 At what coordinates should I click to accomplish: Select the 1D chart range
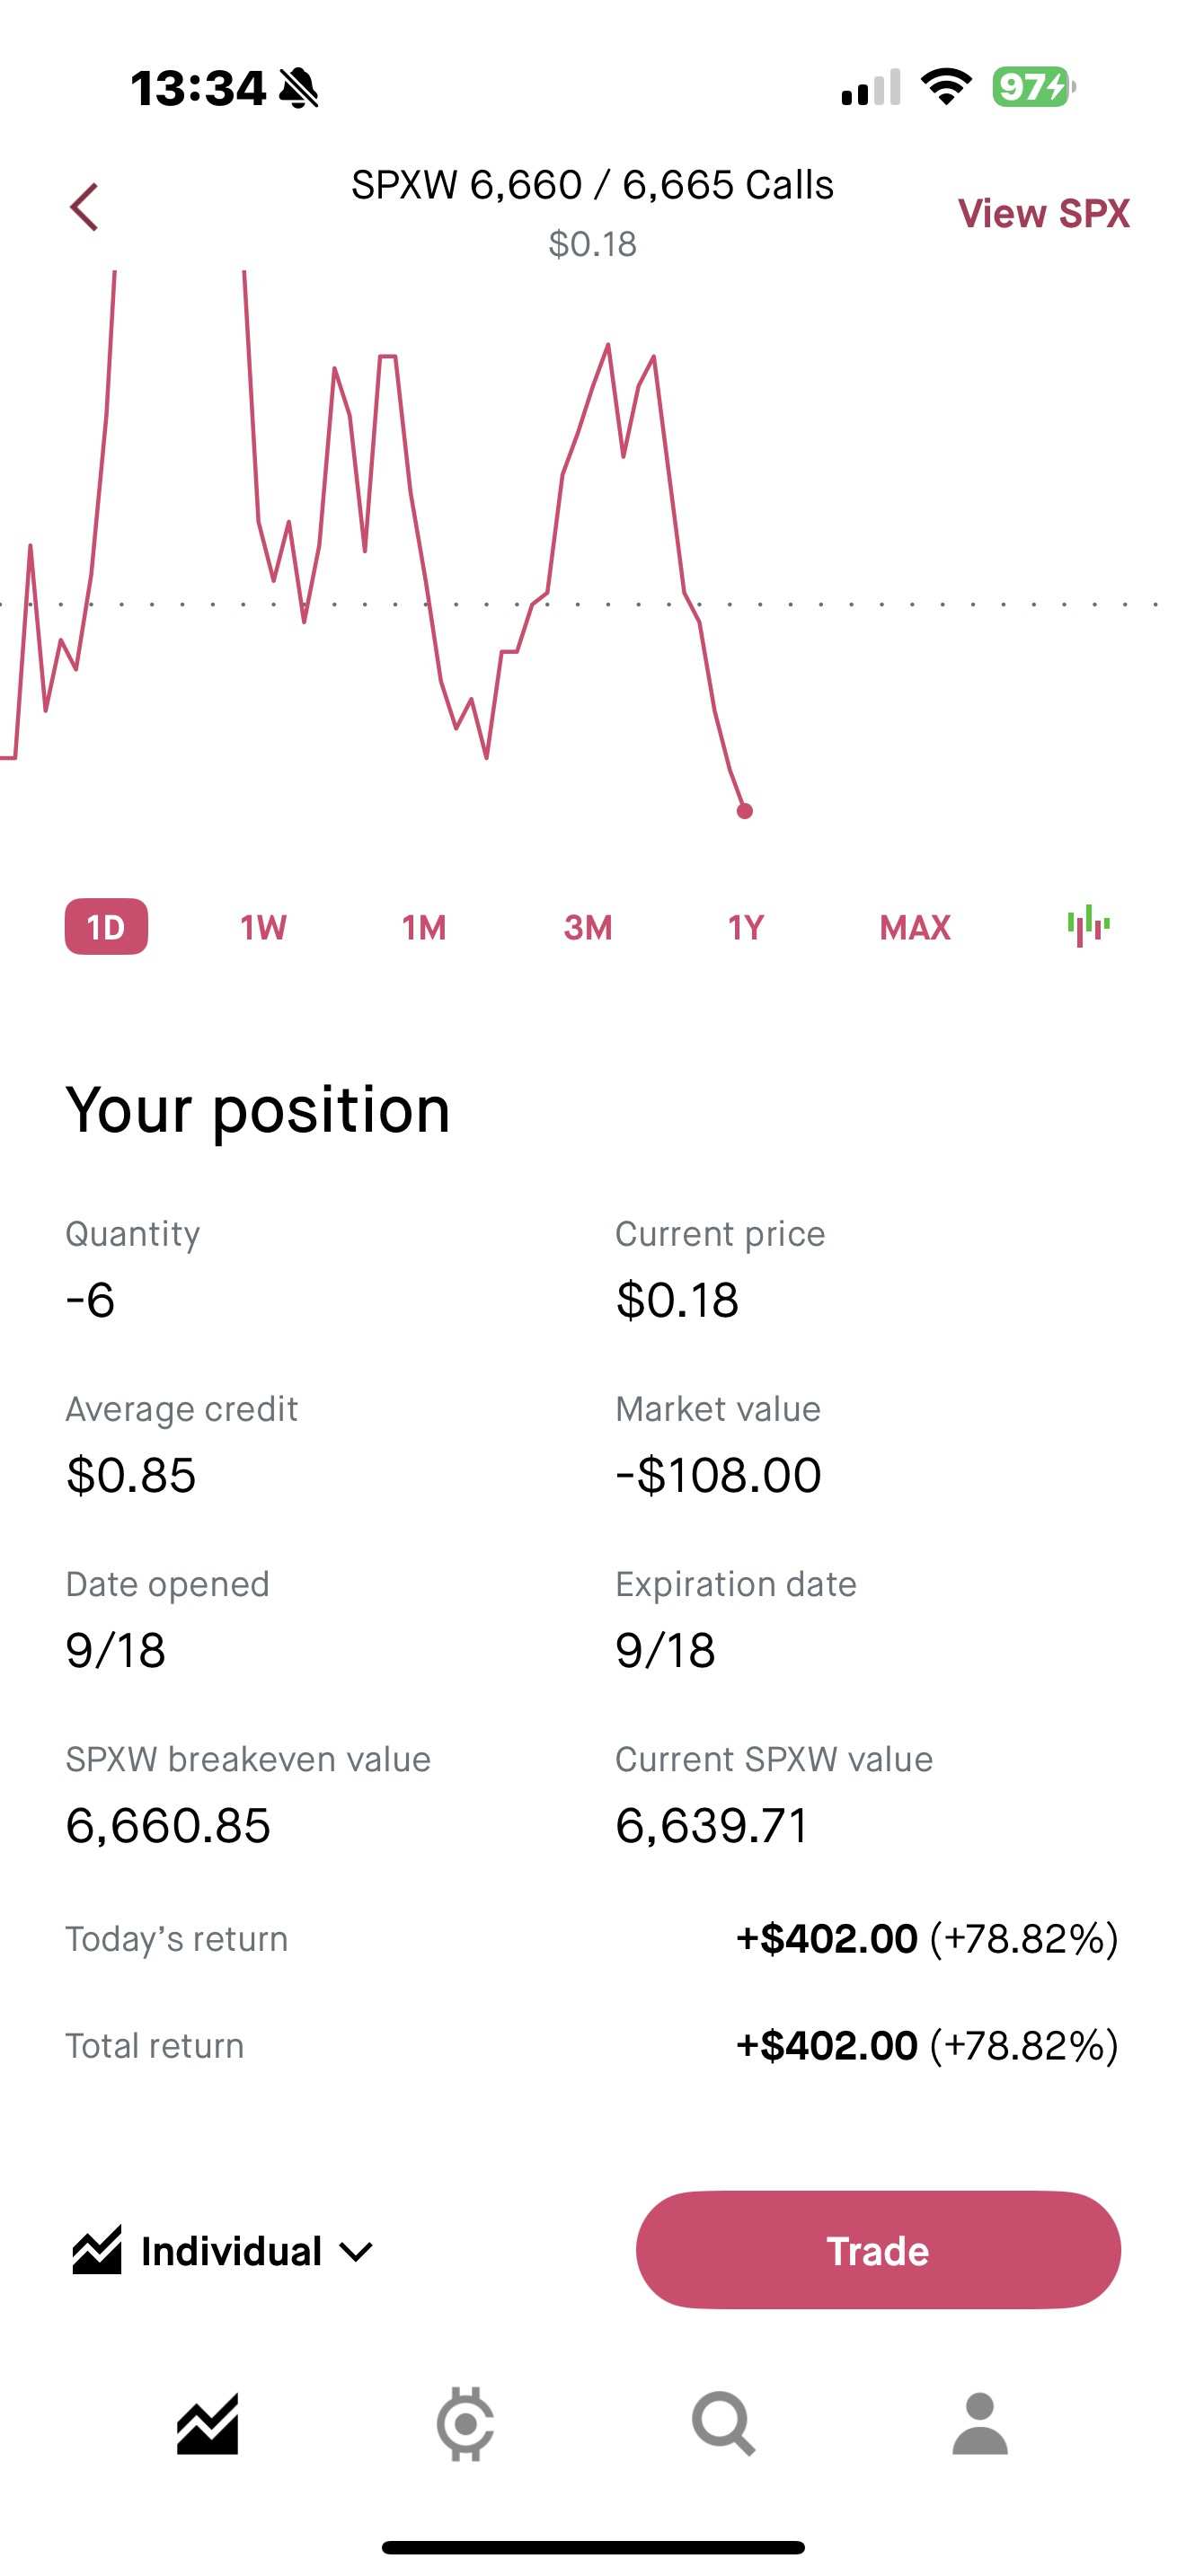tap(106, 927)
